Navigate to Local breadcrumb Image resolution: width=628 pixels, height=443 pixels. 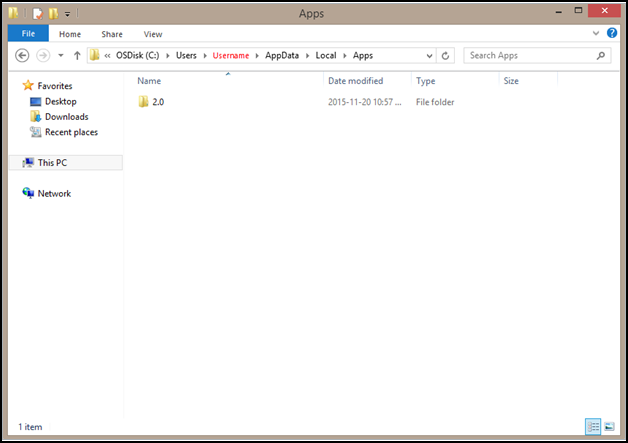[x=326, y=55]
